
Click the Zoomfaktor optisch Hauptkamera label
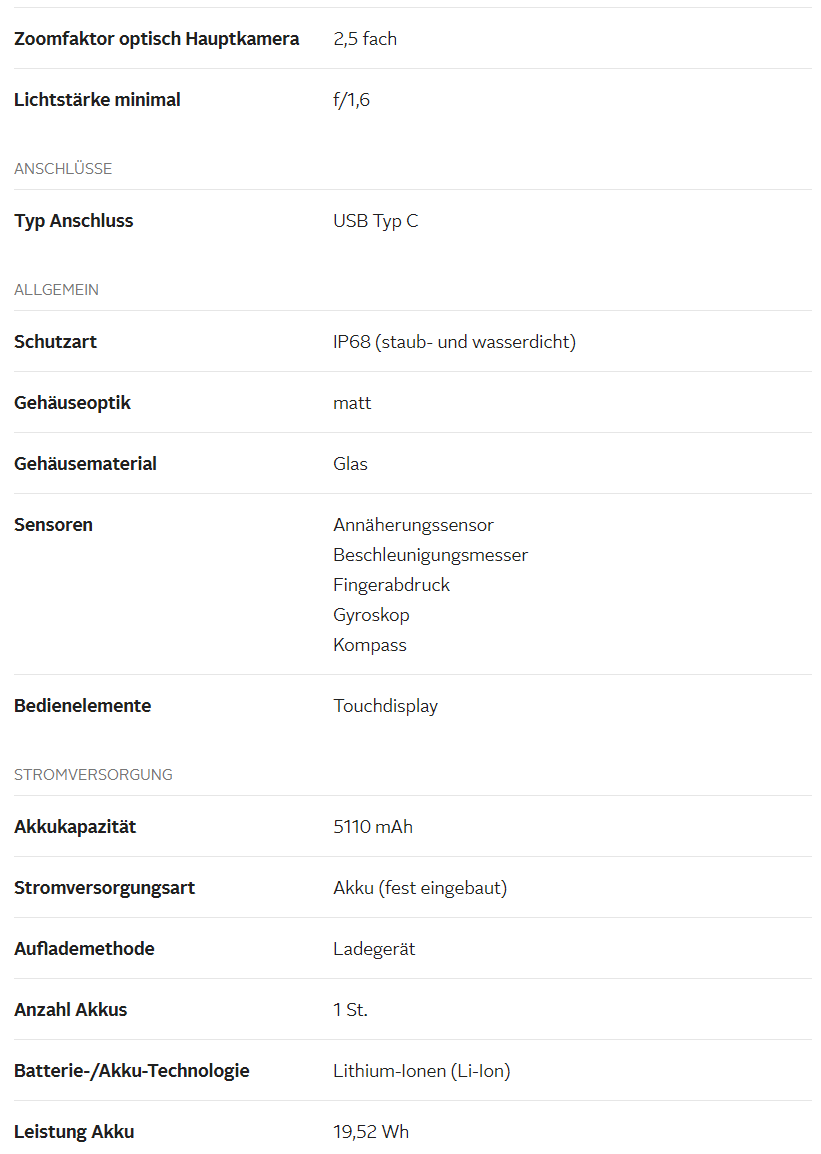tap(157, 39)
